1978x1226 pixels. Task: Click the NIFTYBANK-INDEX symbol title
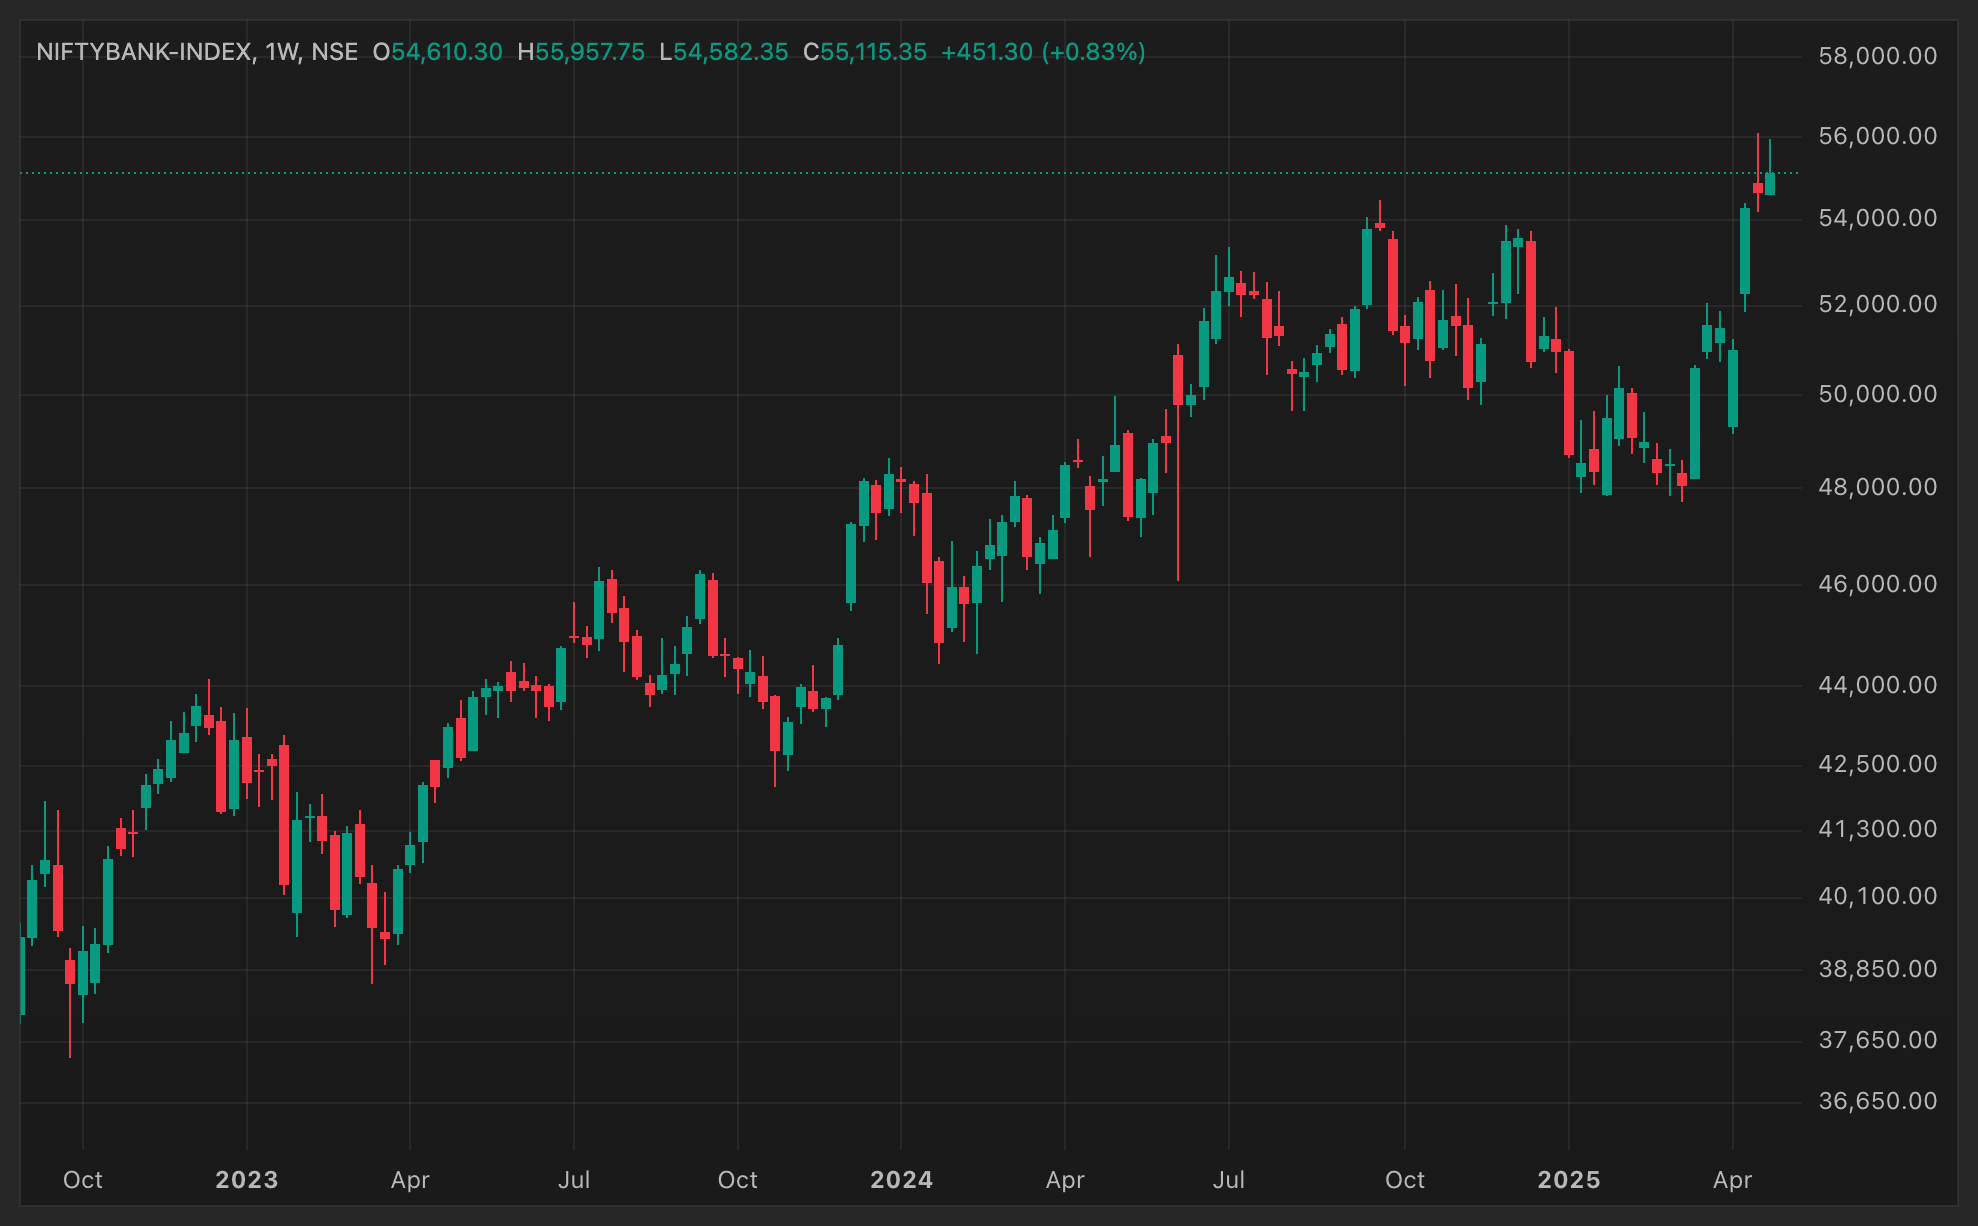click(x=144, y=52)
